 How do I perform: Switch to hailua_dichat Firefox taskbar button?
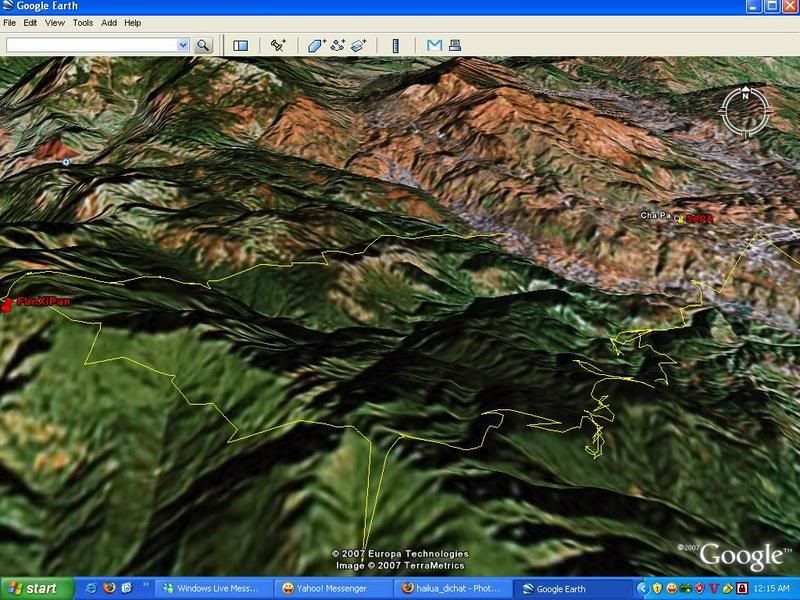pyautogui.click(x=453, y=588)
